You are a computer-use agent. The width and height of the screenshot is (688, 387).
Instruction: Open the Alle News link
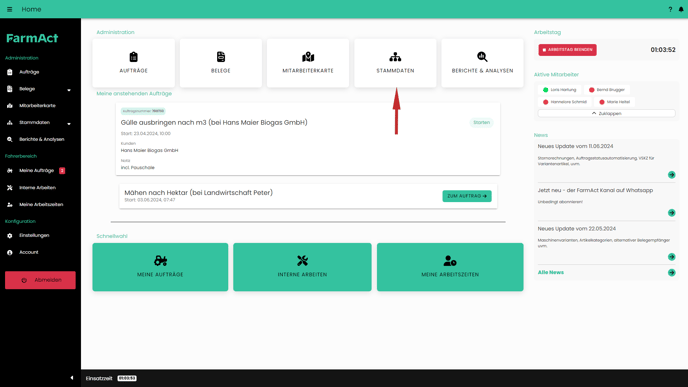551,272
